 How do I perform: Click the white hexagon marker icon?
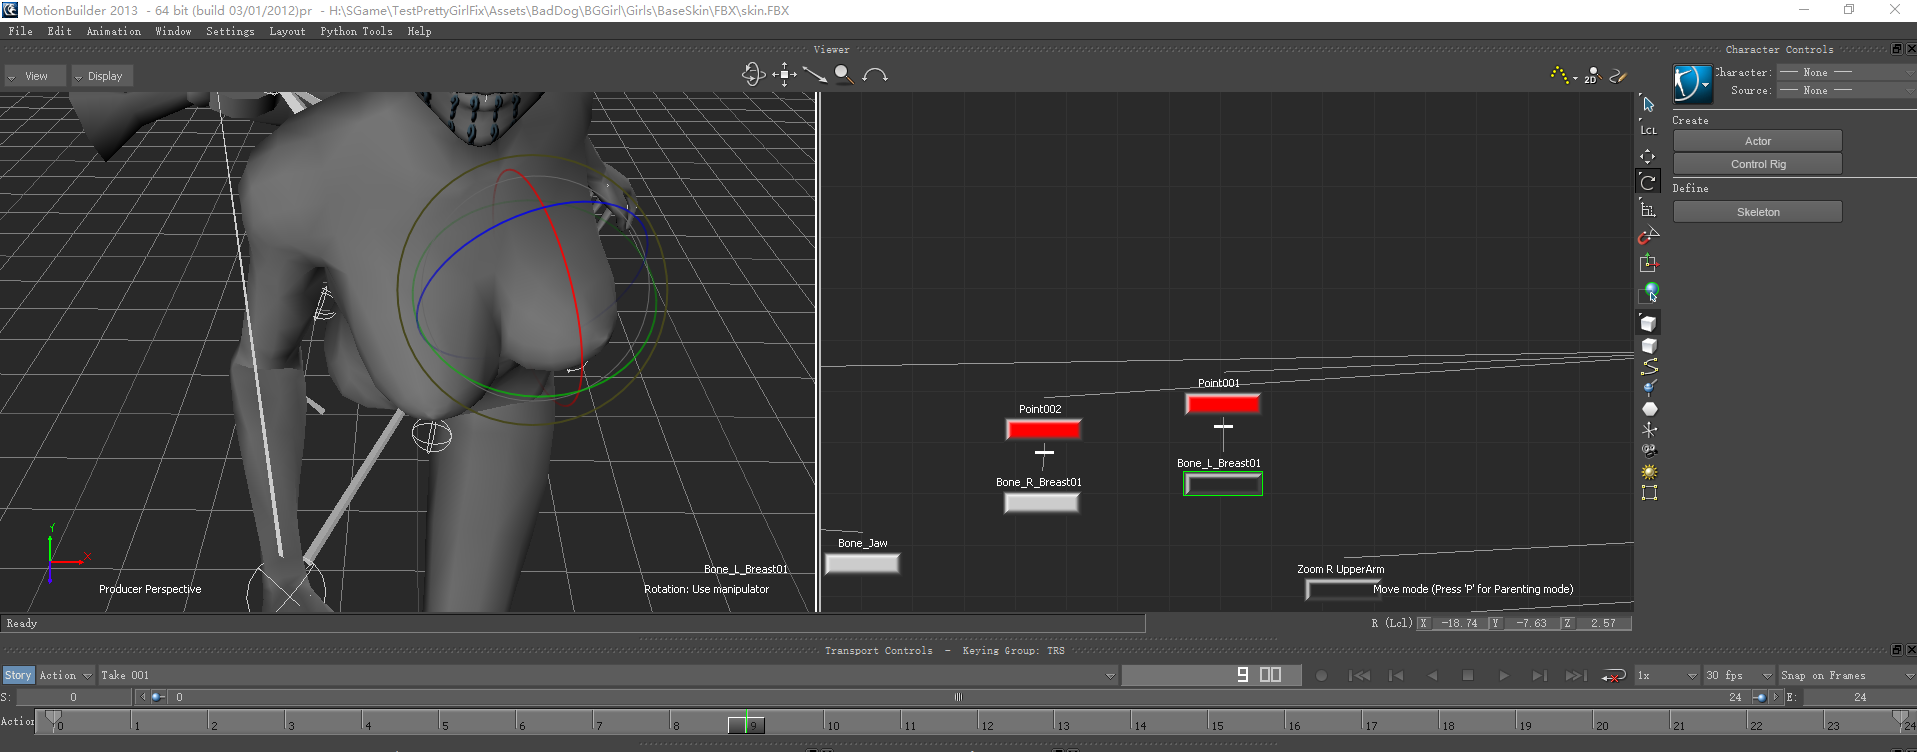[x=1649, y=409]
